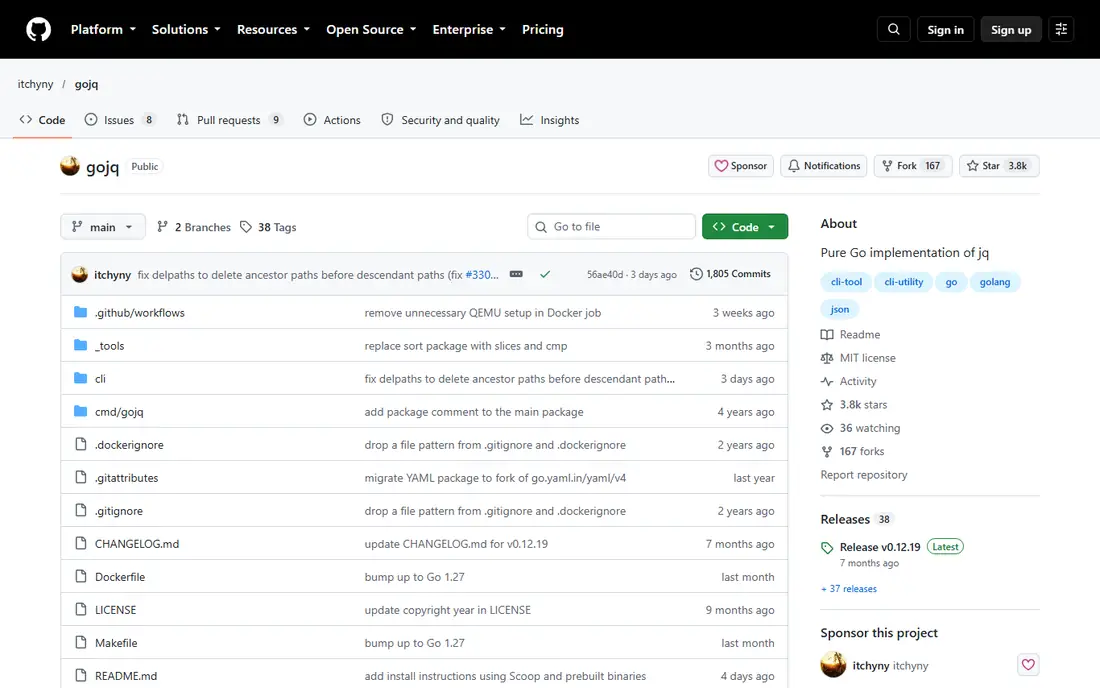Click the Sign up button

point(1011,29)
